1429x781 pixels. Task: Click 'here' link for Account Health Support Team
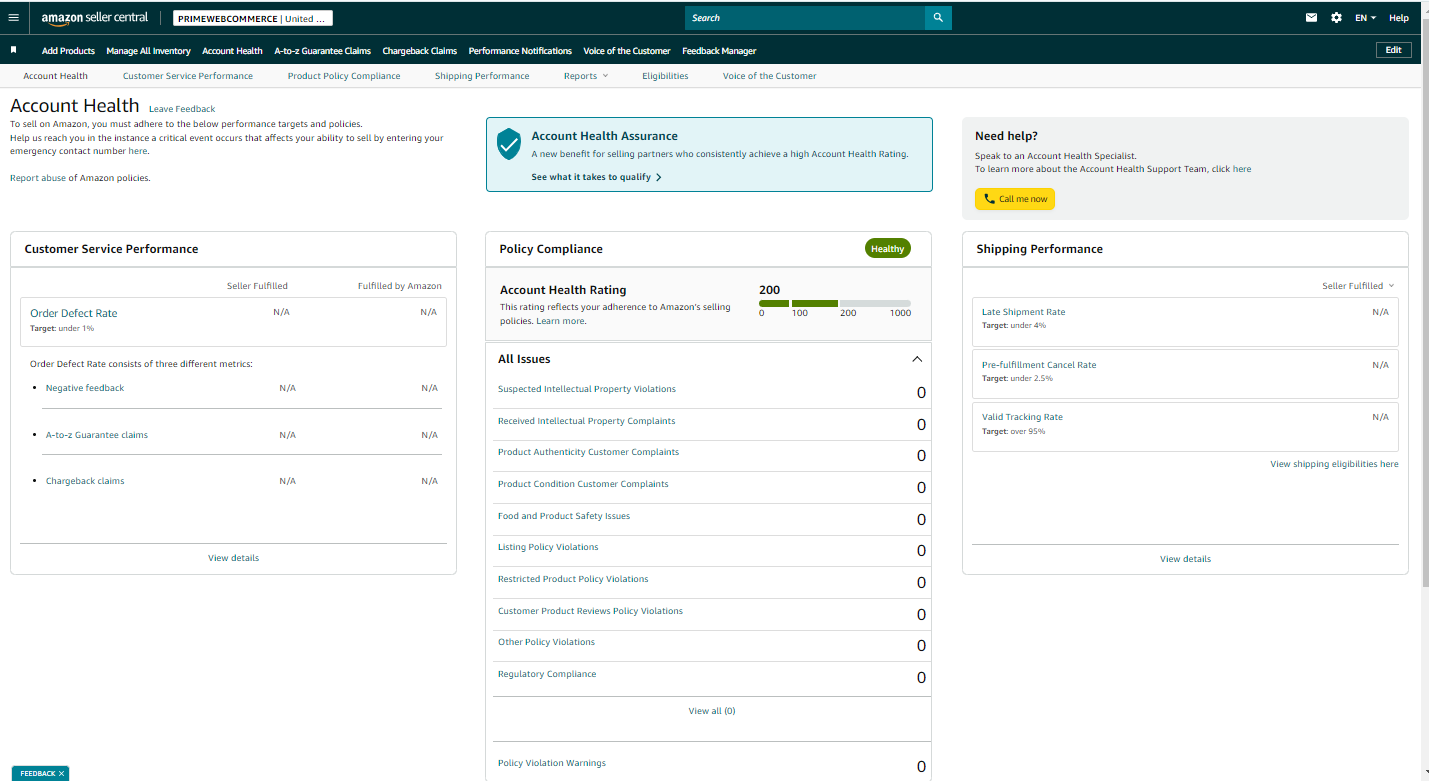pos(1242,169)
